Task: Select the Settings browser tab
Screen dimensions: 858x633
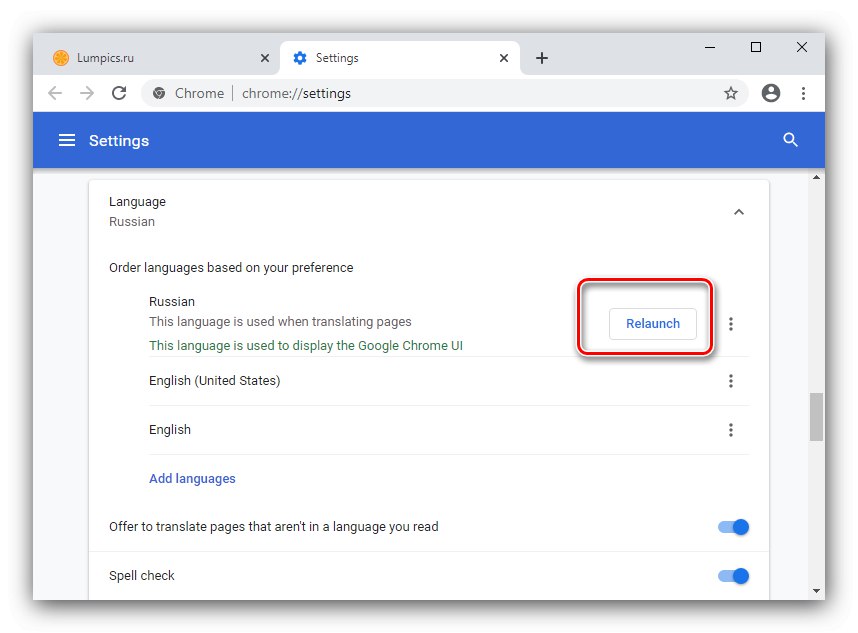Action: [x=399, y=58]
